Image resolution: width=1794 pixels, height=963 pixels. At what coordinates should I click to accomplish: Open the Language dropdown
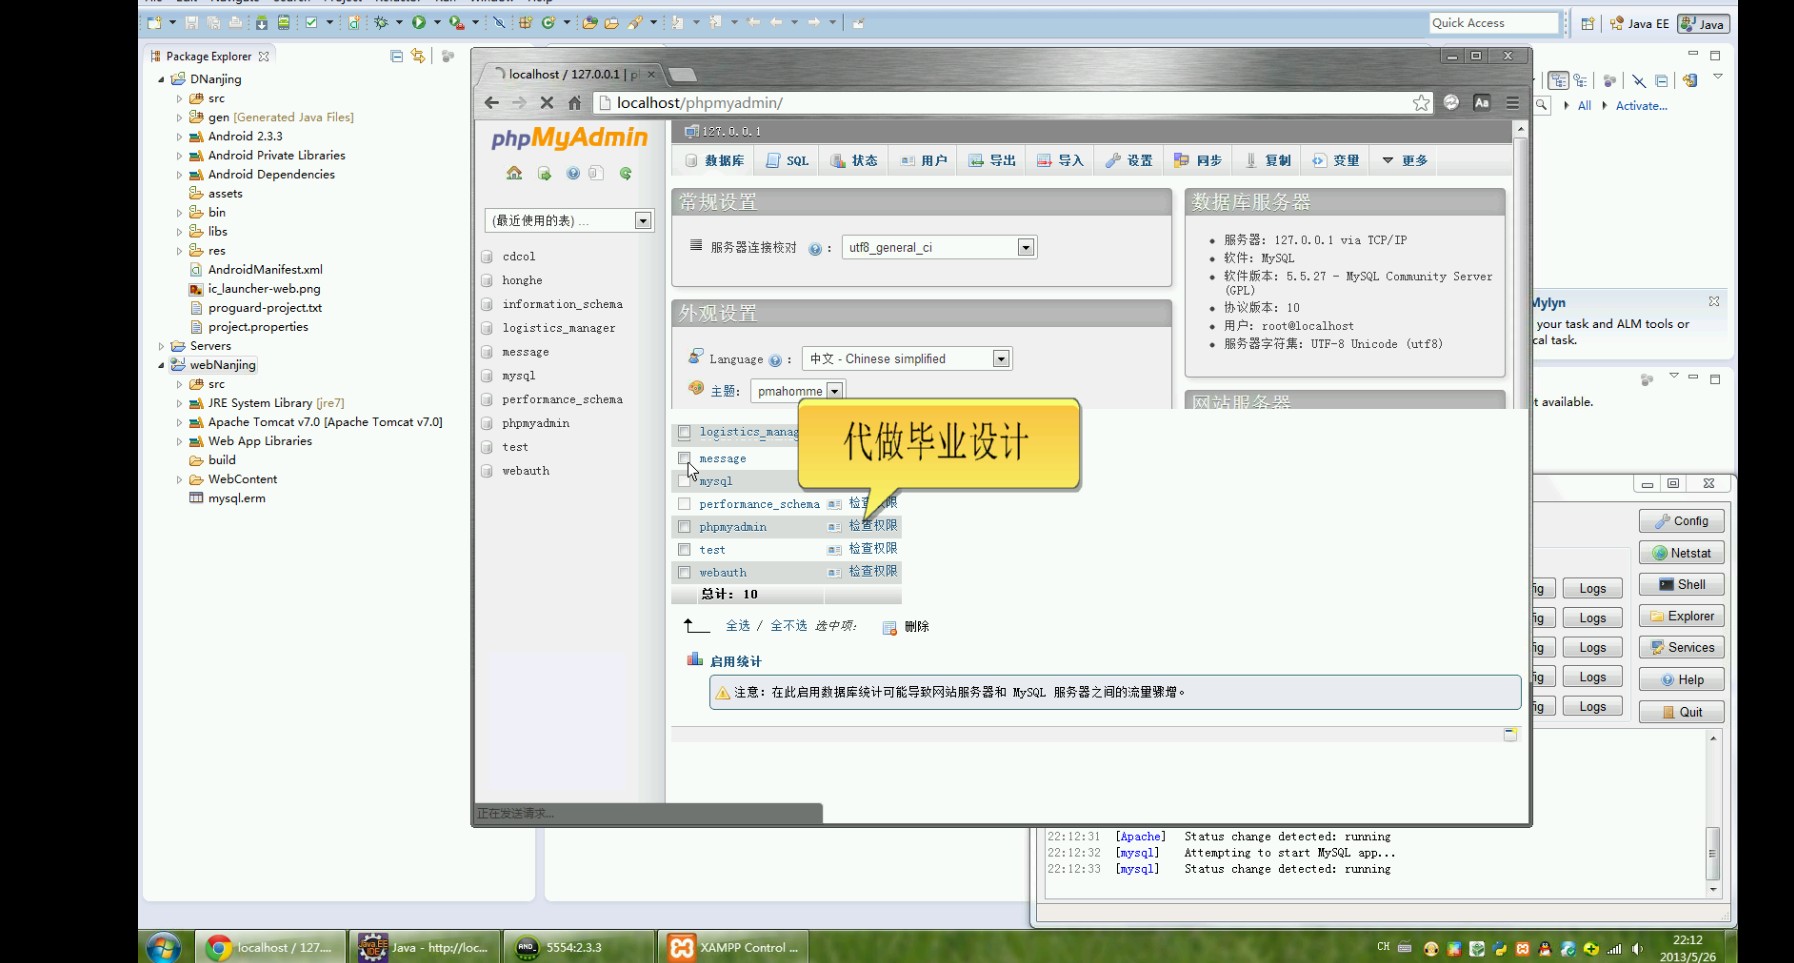pyautogui.click(x=907, y=359)
